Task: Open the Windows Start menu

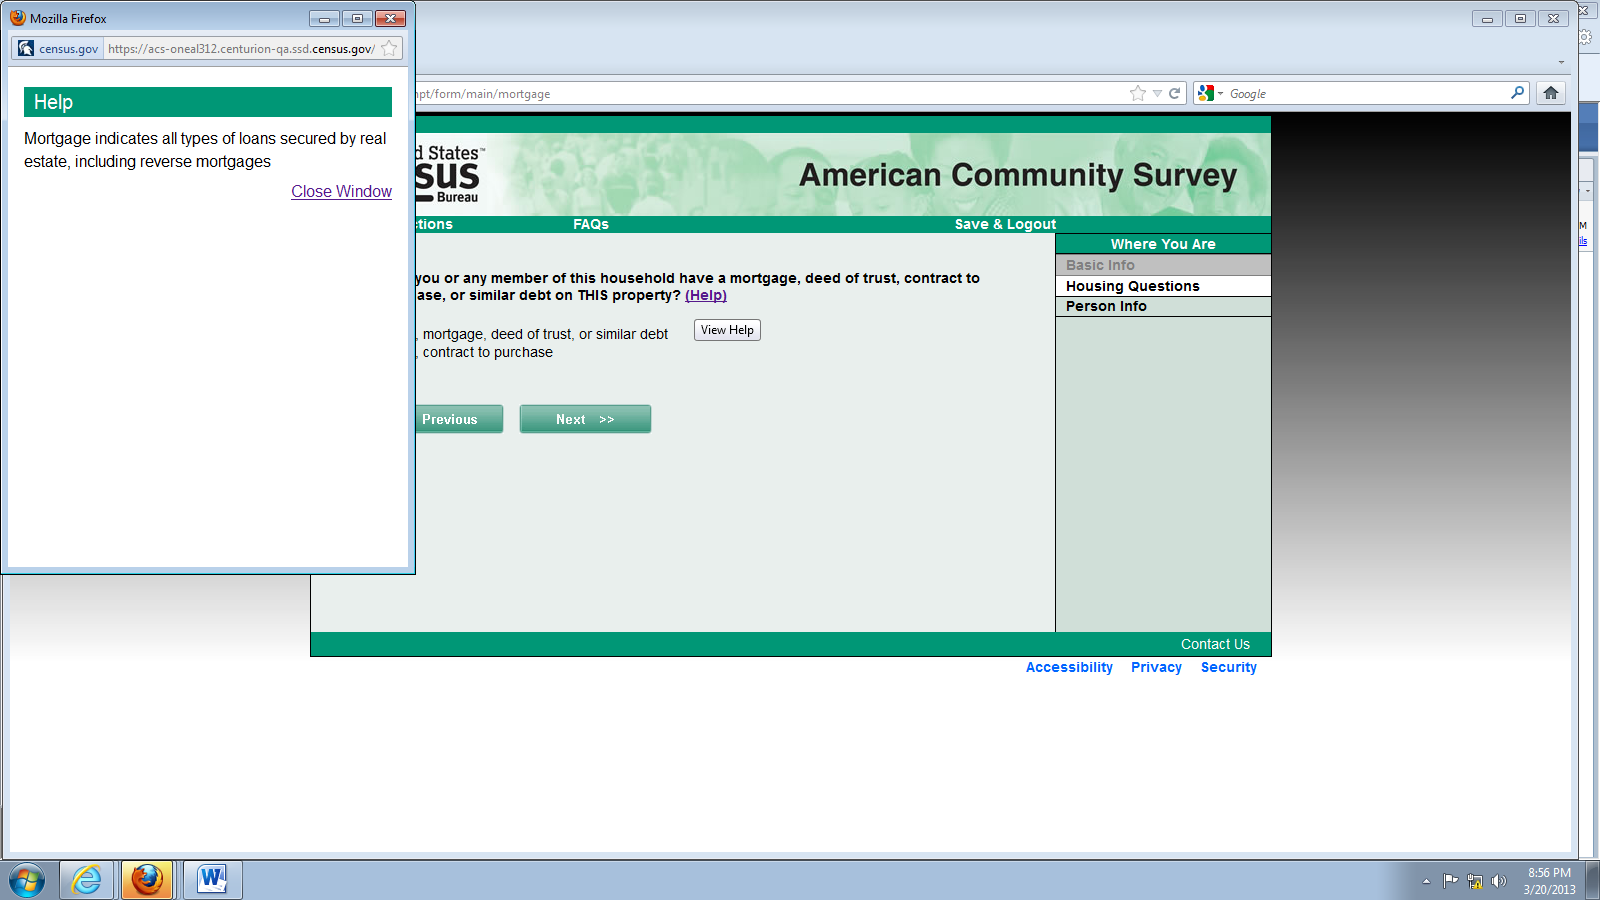Action: 27,880
